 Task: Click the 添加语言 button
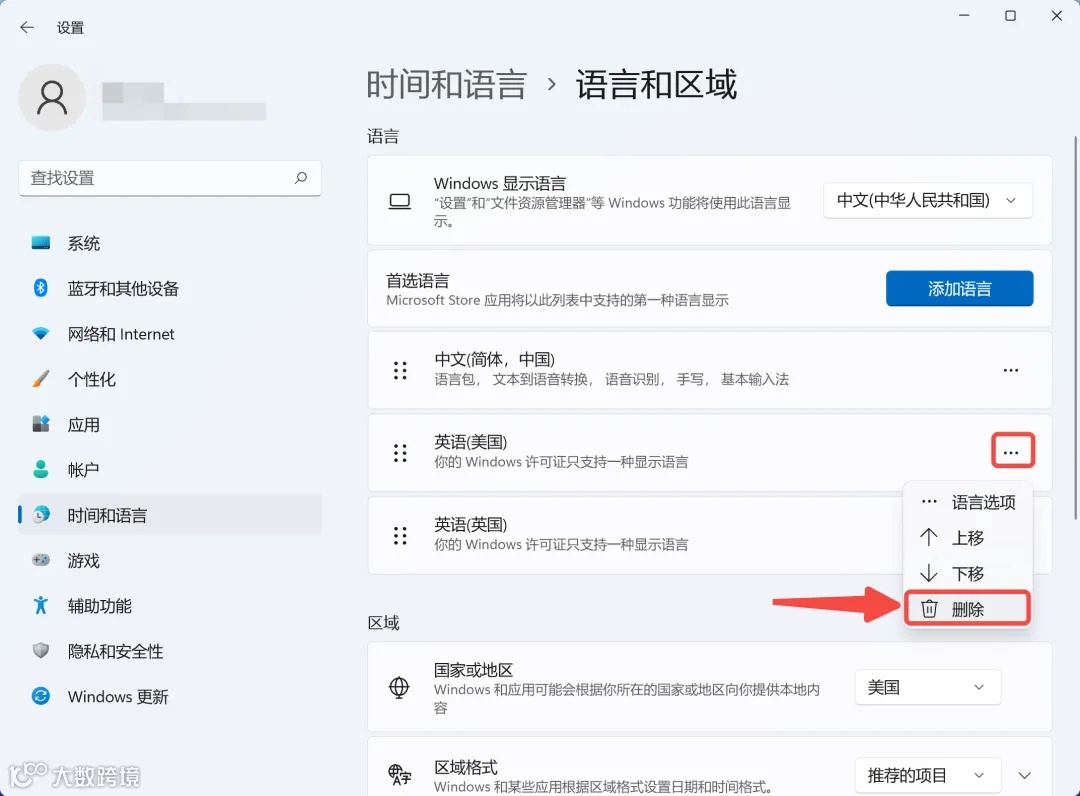959,289
